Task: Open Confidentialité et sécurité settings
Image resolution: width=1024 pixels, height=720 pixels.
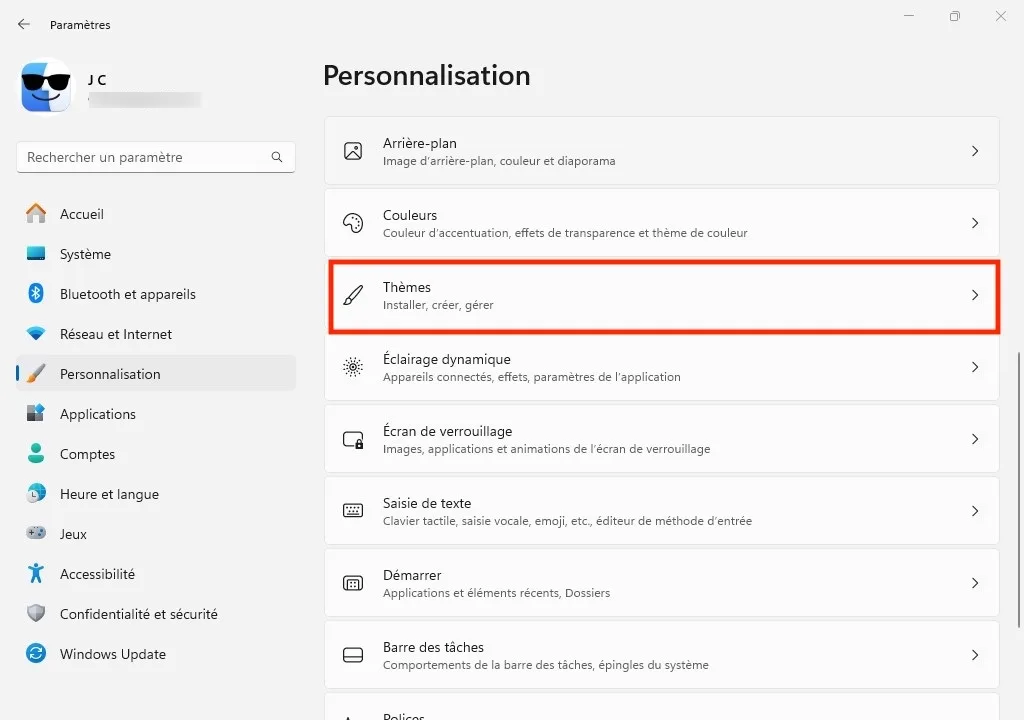Action: tap(138, 614)
